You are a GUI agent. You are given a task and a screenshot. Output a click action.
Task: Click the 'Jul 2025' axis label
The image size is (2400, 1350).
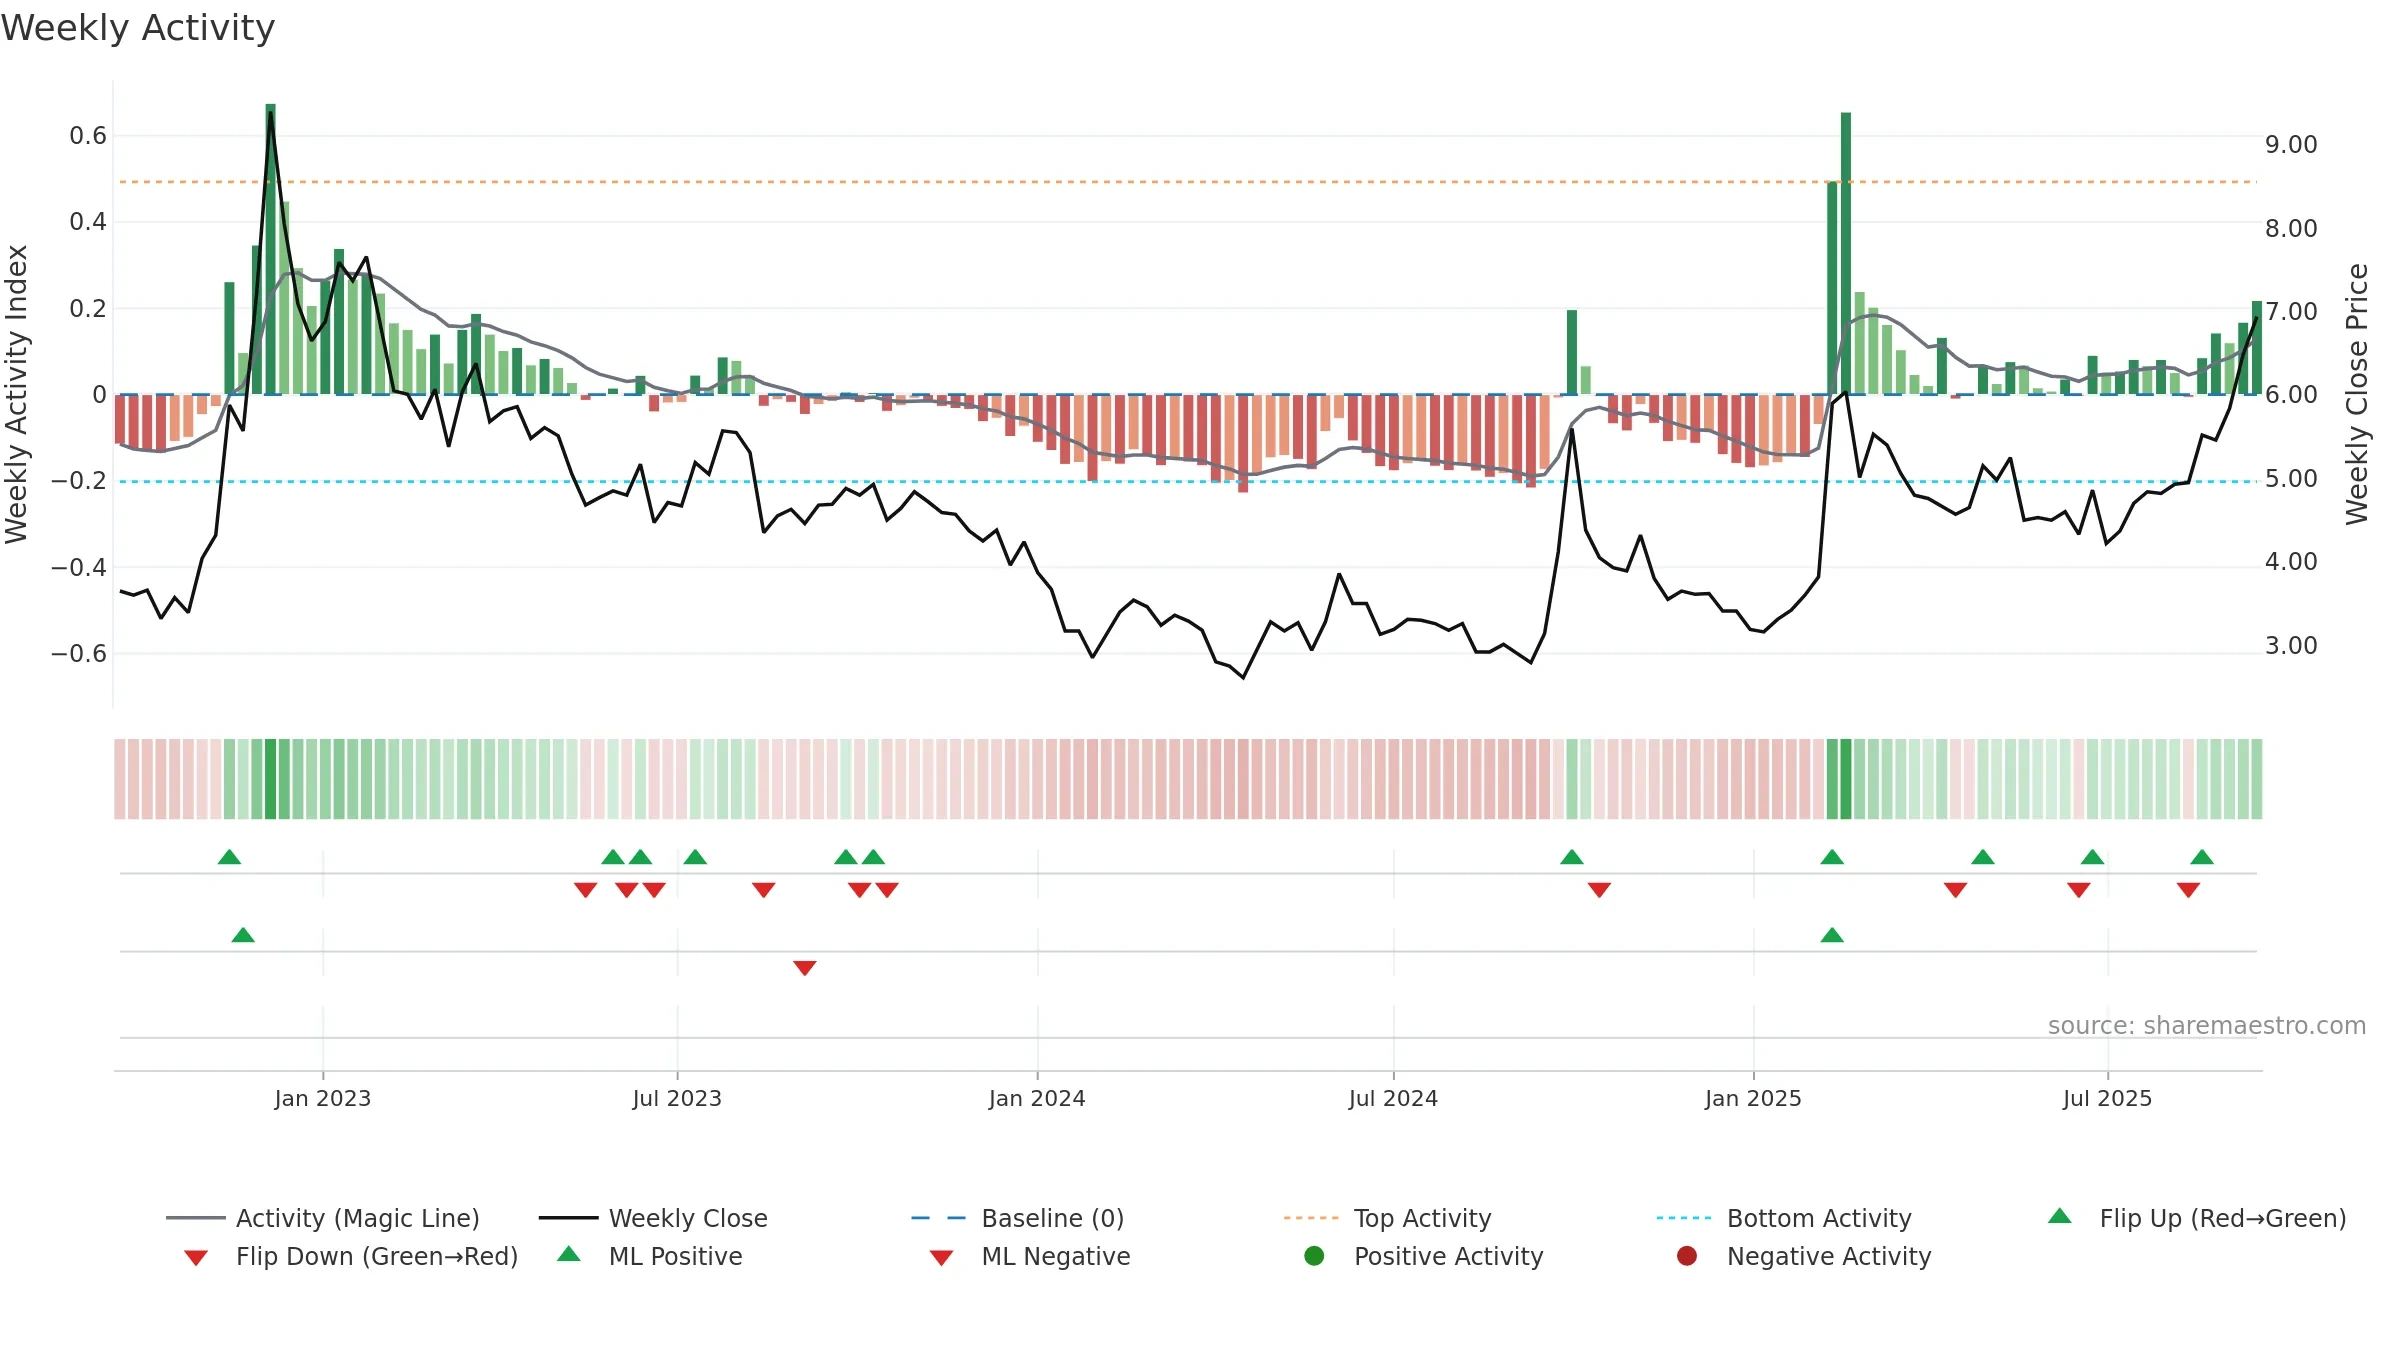tap(2107, 1098)
